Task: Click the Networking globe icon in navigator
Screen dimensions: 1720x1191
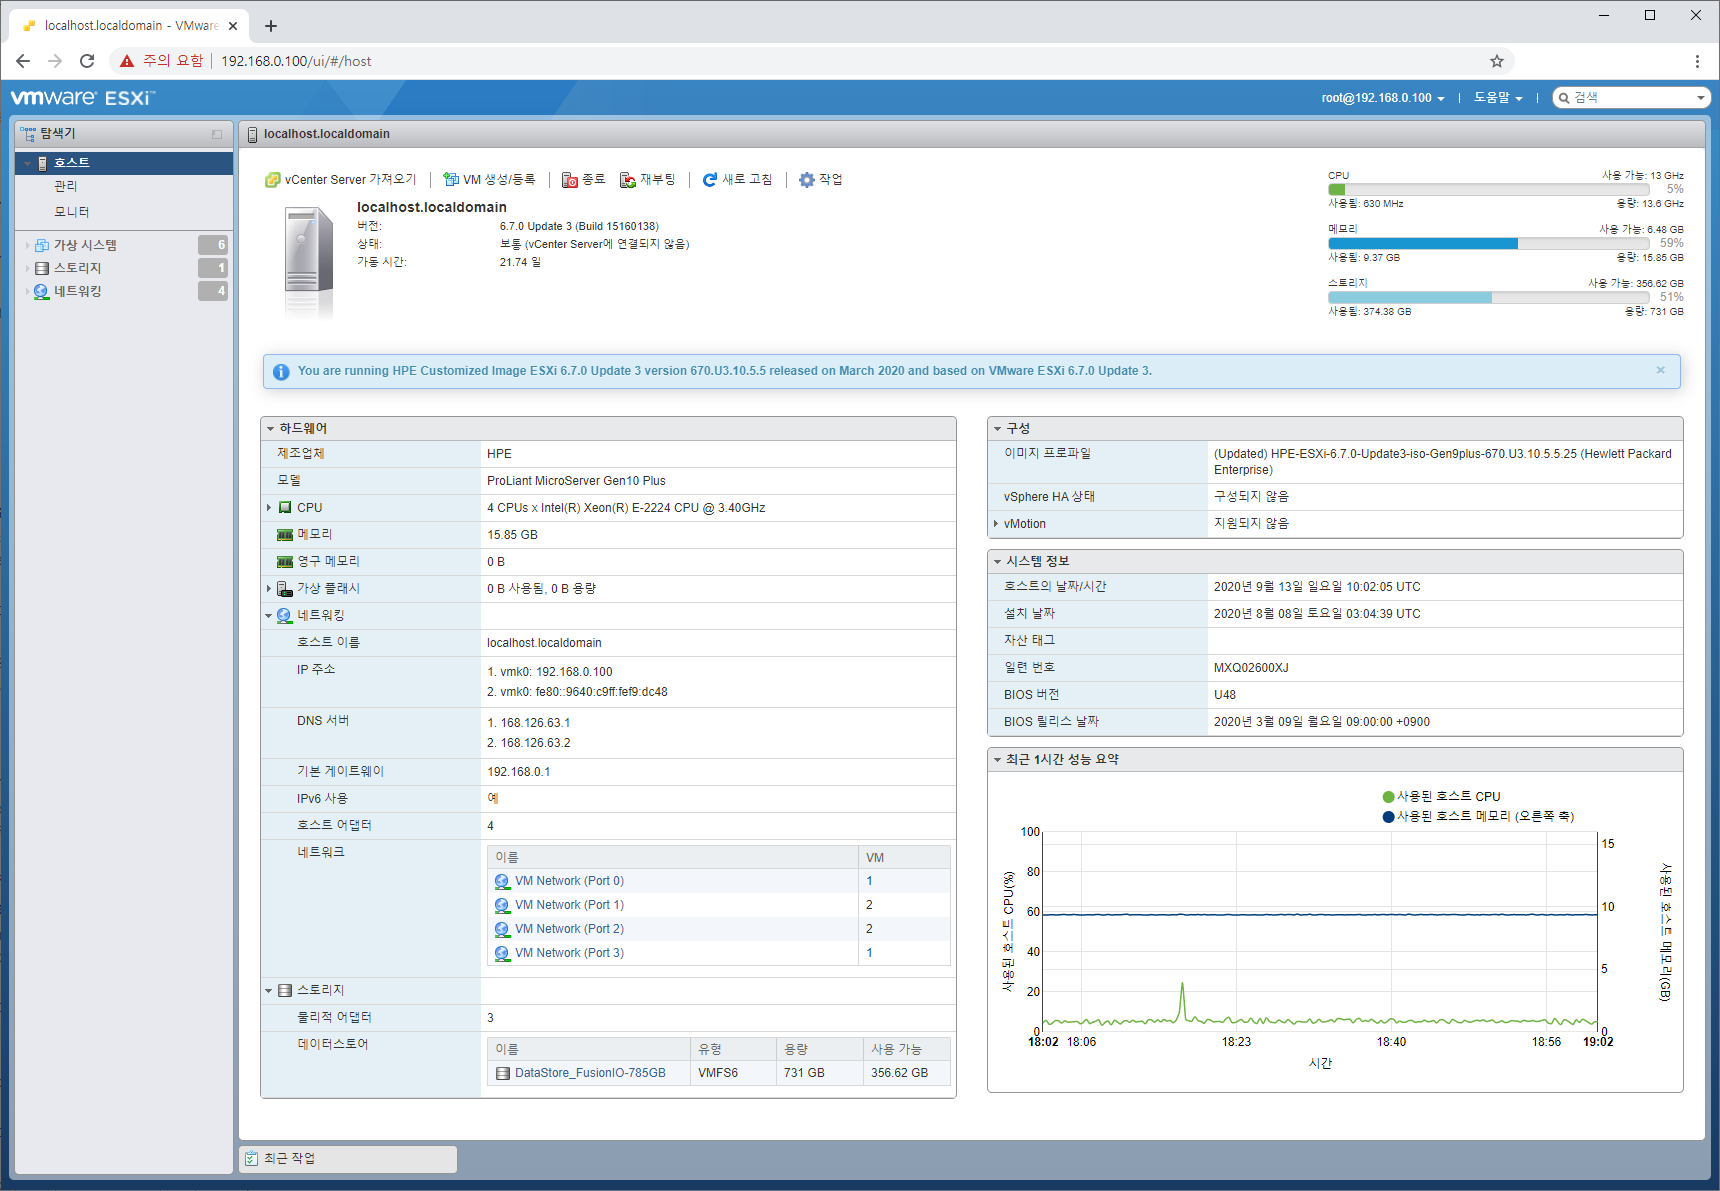Action: pos(41,291)
